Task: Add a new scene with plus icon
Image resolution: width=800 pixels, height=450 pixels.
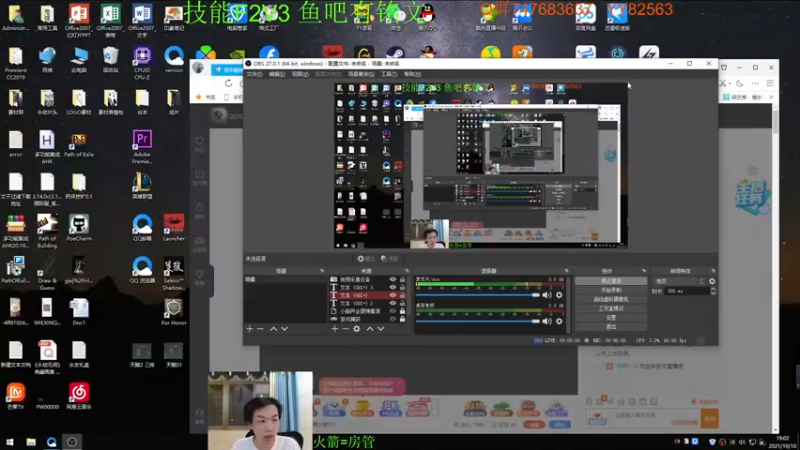Action: [249, 329]
